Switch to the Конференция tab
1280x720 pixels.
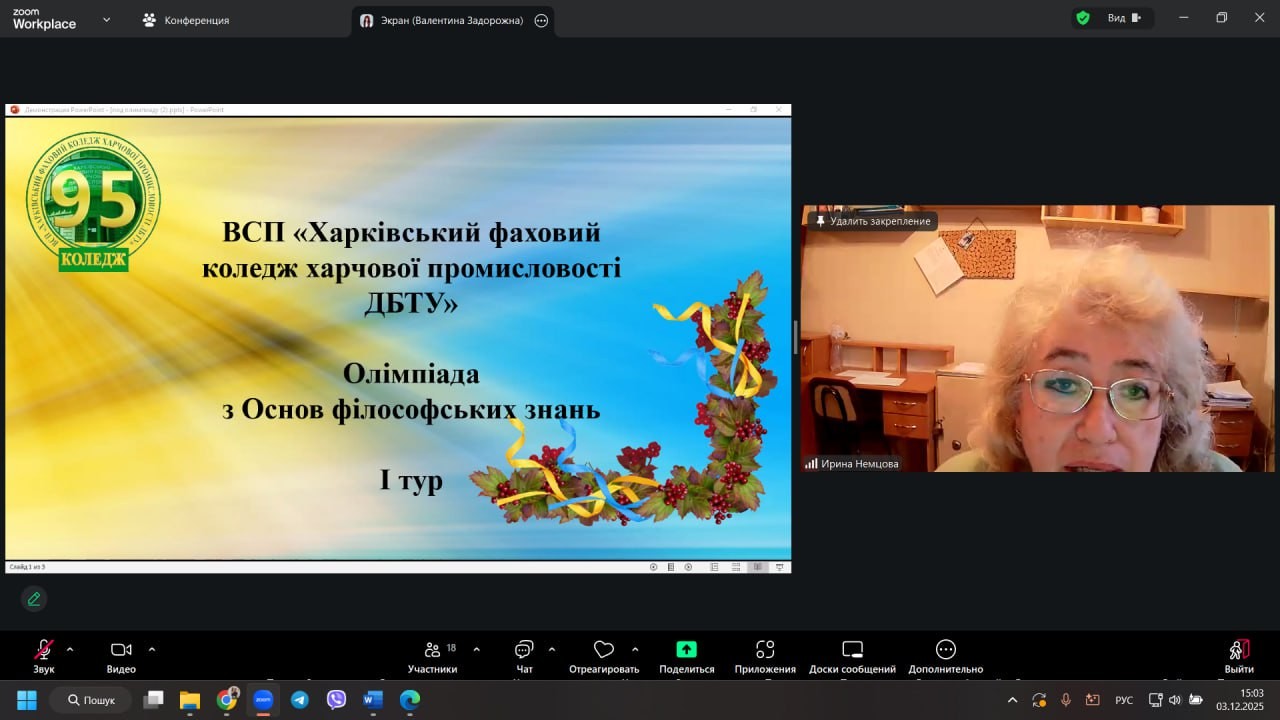[186, 20]
